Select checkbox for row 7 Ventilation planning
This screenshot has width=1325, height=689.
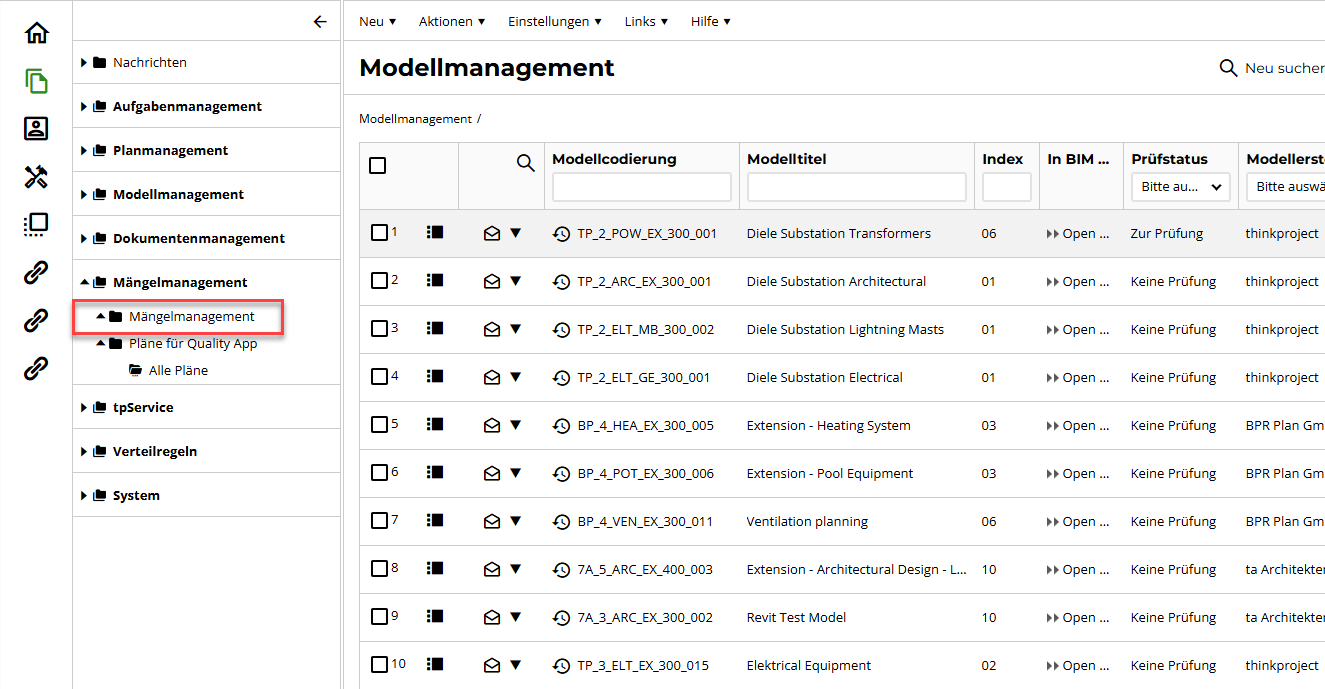coord(379,521)
